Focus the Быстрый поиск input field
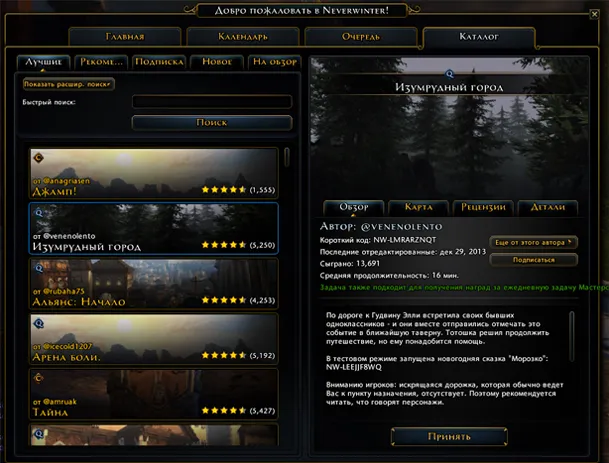Screen dimensions: 609x463 coord(212,102)
